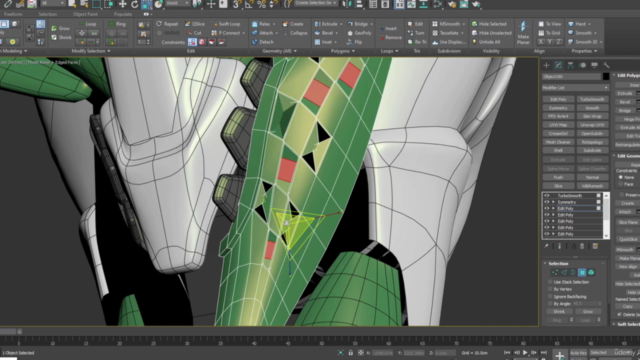Expand Properties panel arrow
The height and width of the screenshot is (360, 640).
point(596,51)
